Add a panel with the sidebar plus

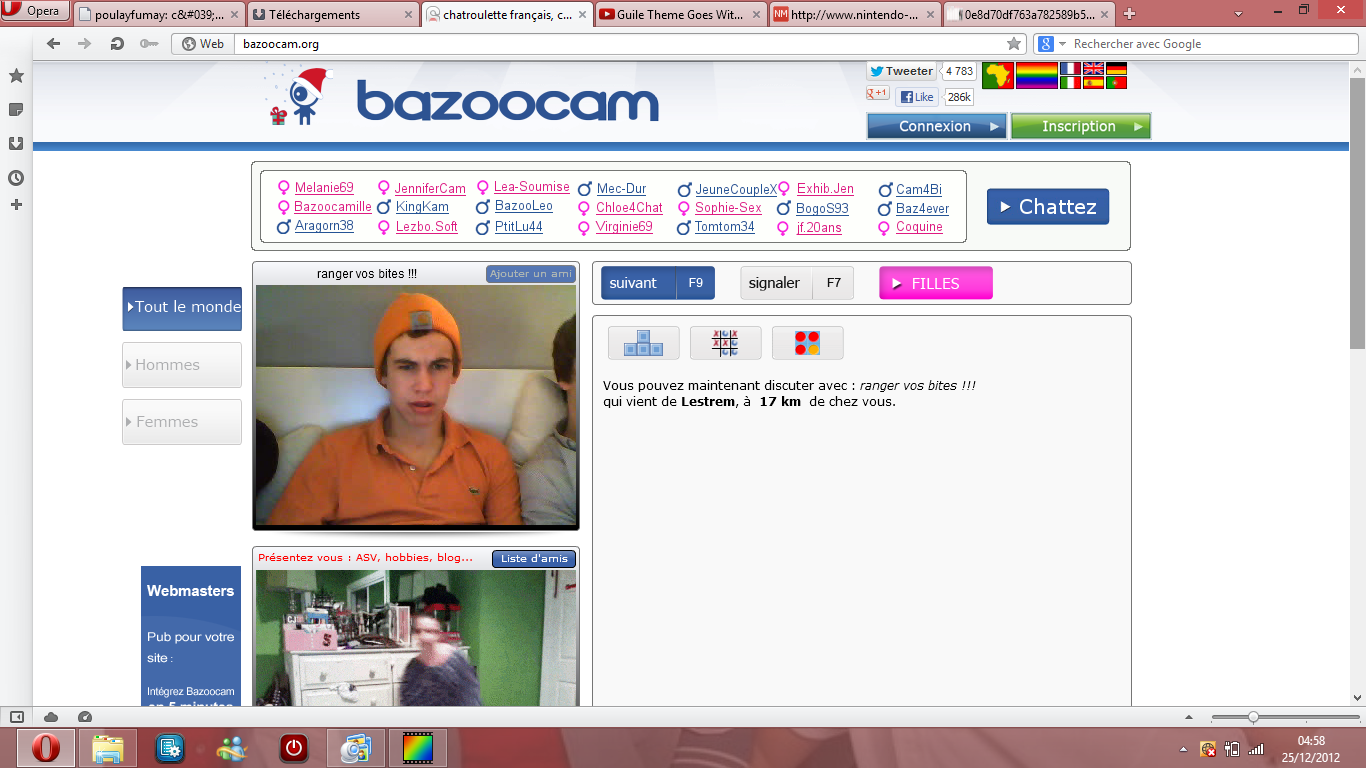[x=16, y=205]
